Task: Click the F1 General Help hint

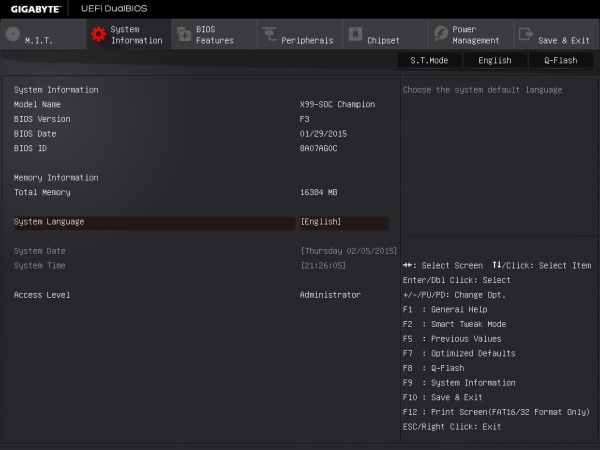Action: (445, 310)
